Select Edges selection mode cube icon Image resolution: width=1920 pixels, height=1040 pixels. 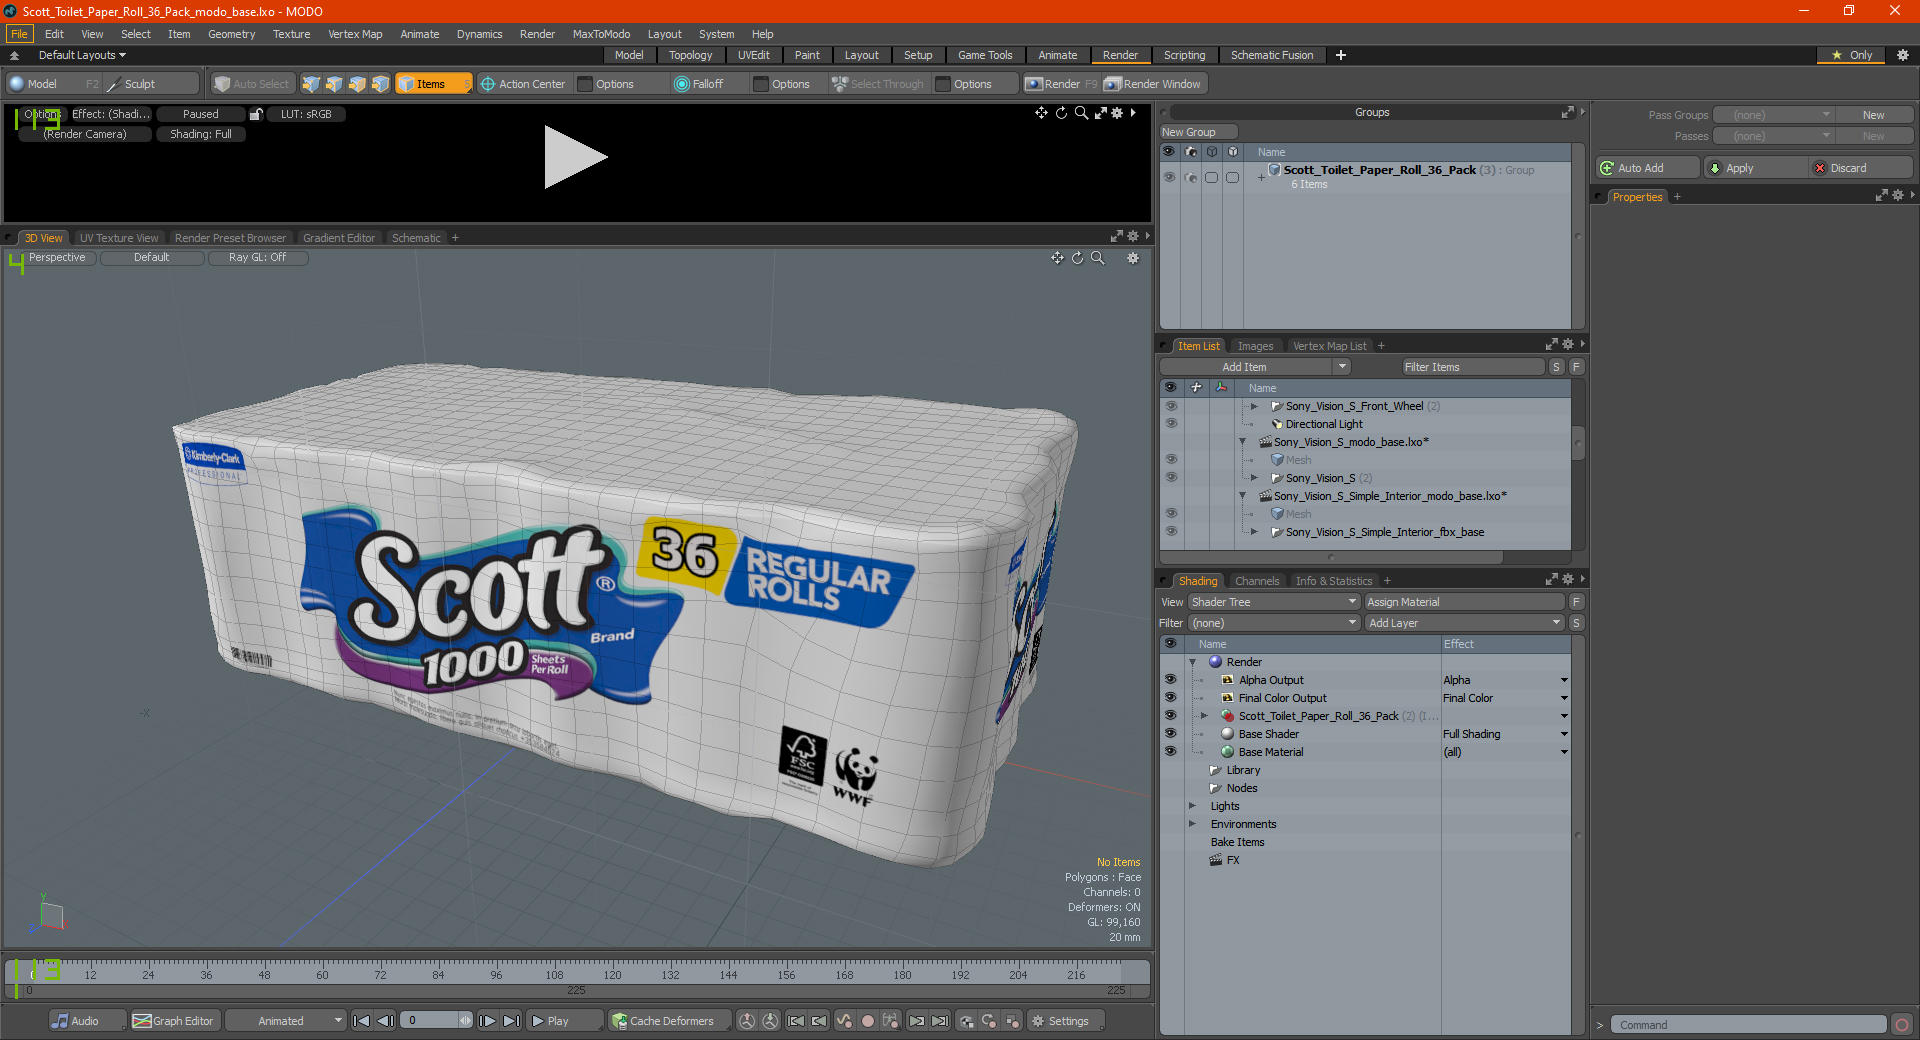pyautogui.click(x=334, y=84)
